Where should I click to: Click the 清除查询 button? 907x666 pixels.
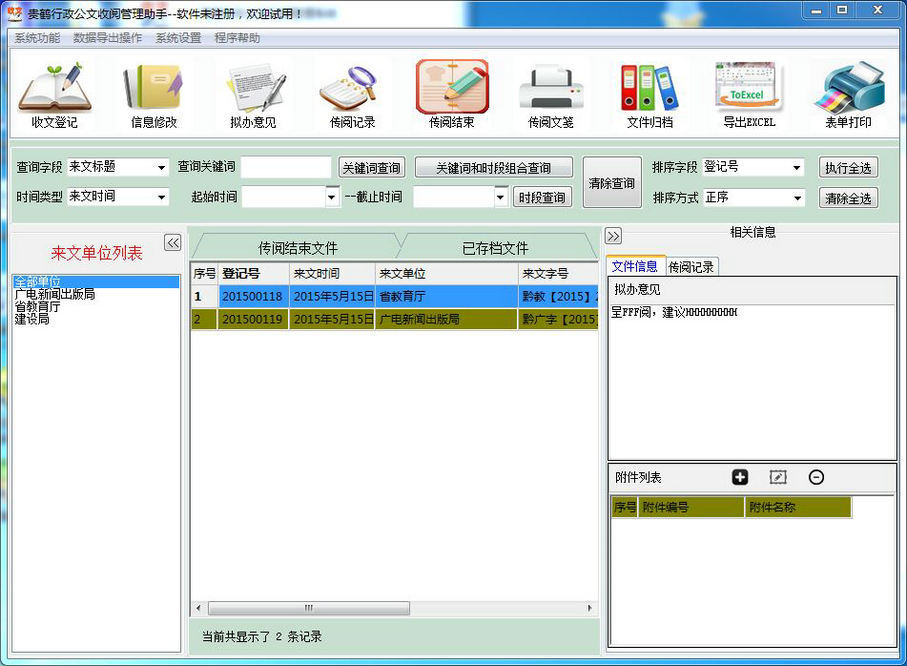tap(612, 183)
